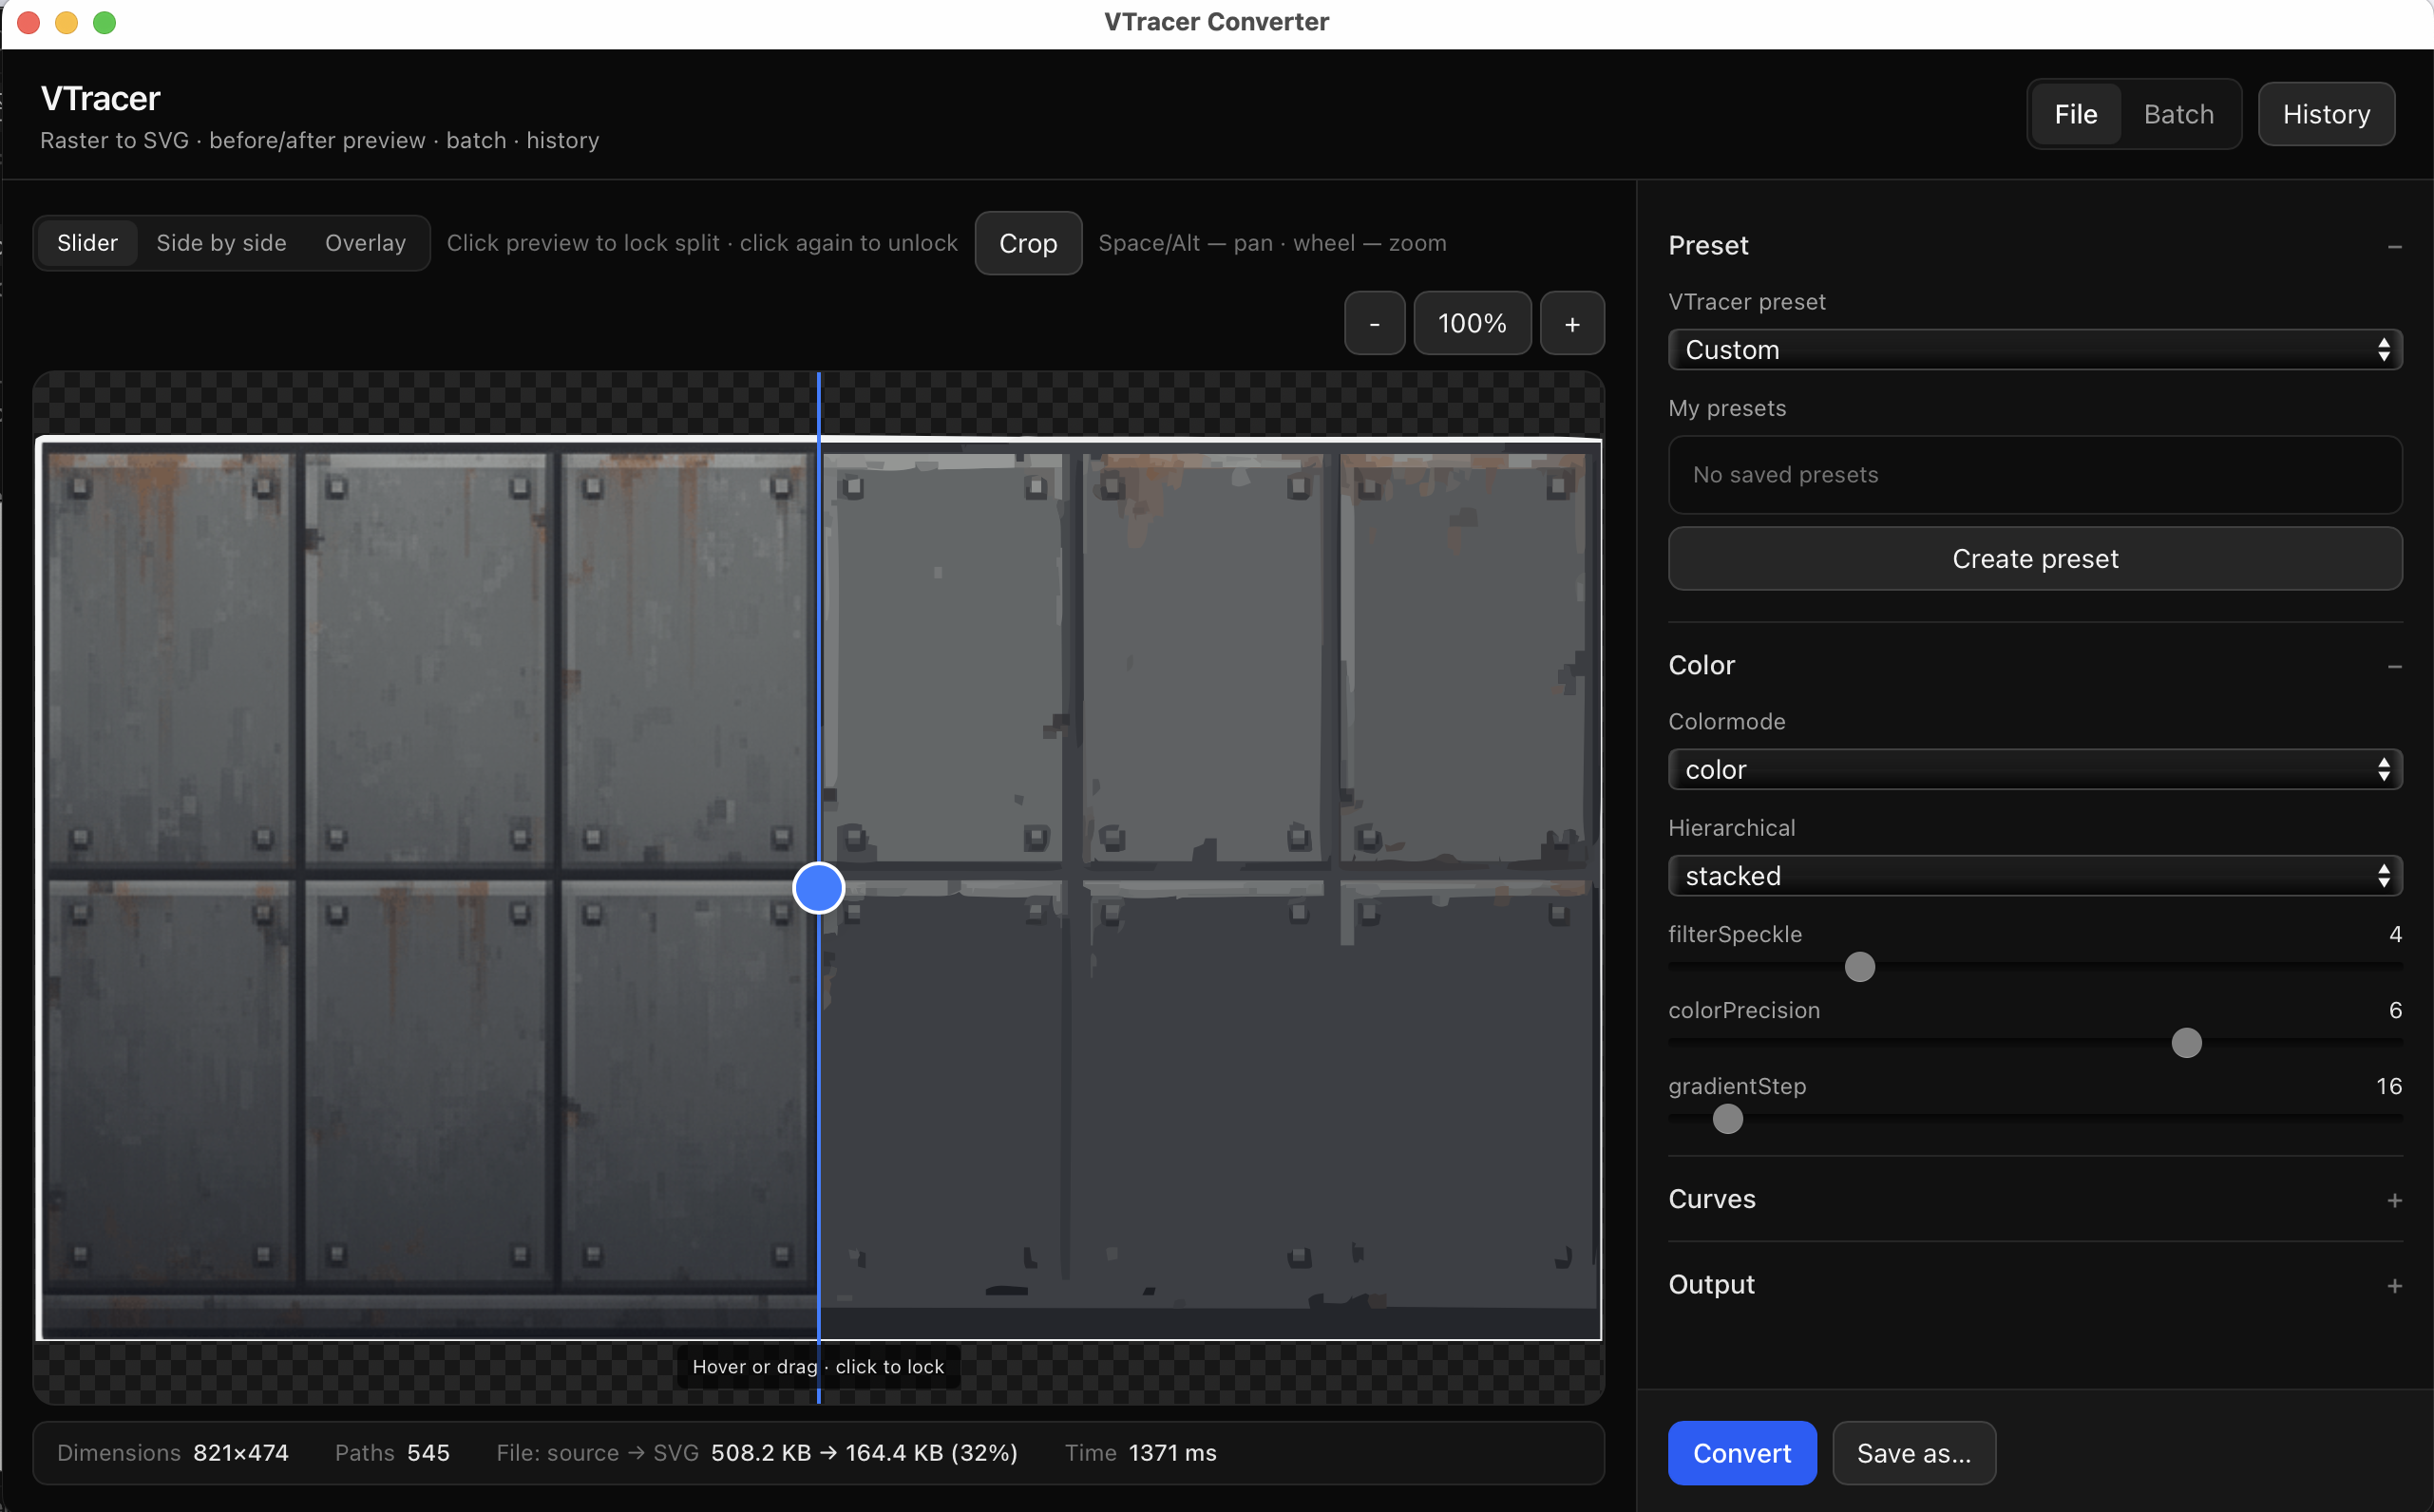The image size is (2434, 1512).
Task: Activate the Crop tool
Action: [1028, 243]
